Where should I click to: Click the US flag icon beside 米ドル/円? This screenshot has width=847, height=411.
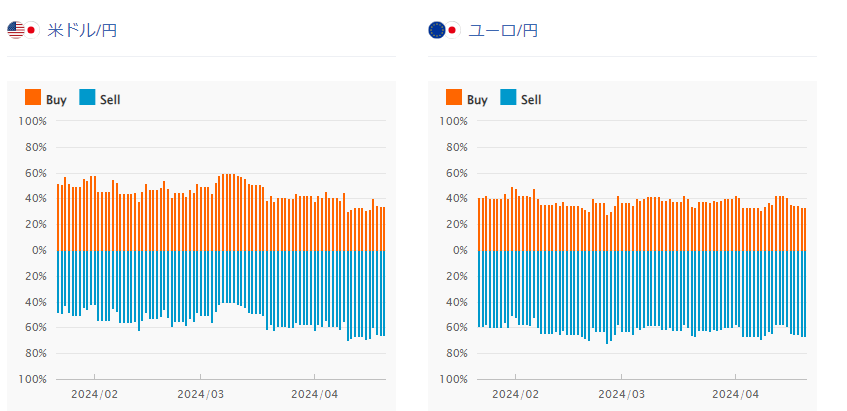[15, 30]
